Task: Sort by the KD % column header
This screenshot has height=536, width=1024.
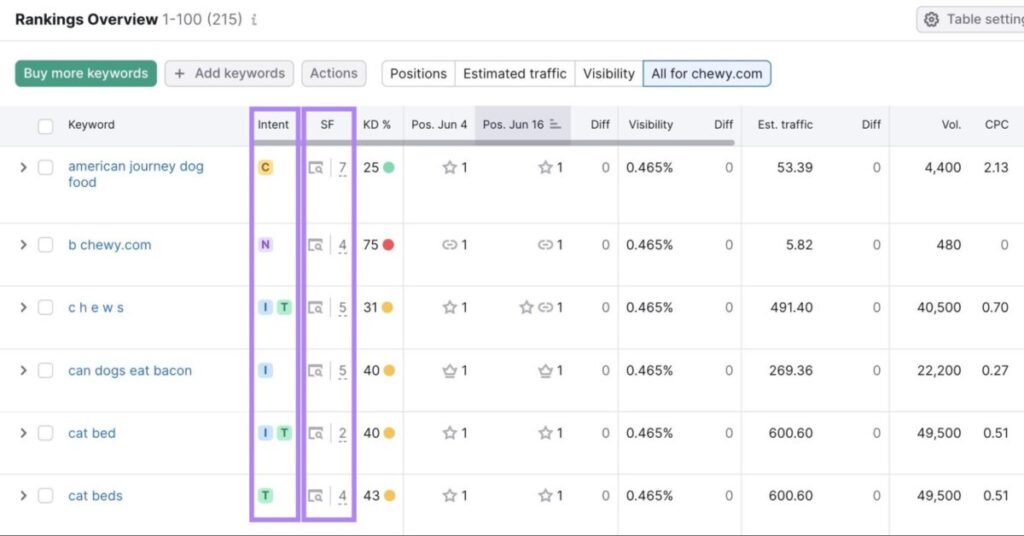Action: (377, 125)
